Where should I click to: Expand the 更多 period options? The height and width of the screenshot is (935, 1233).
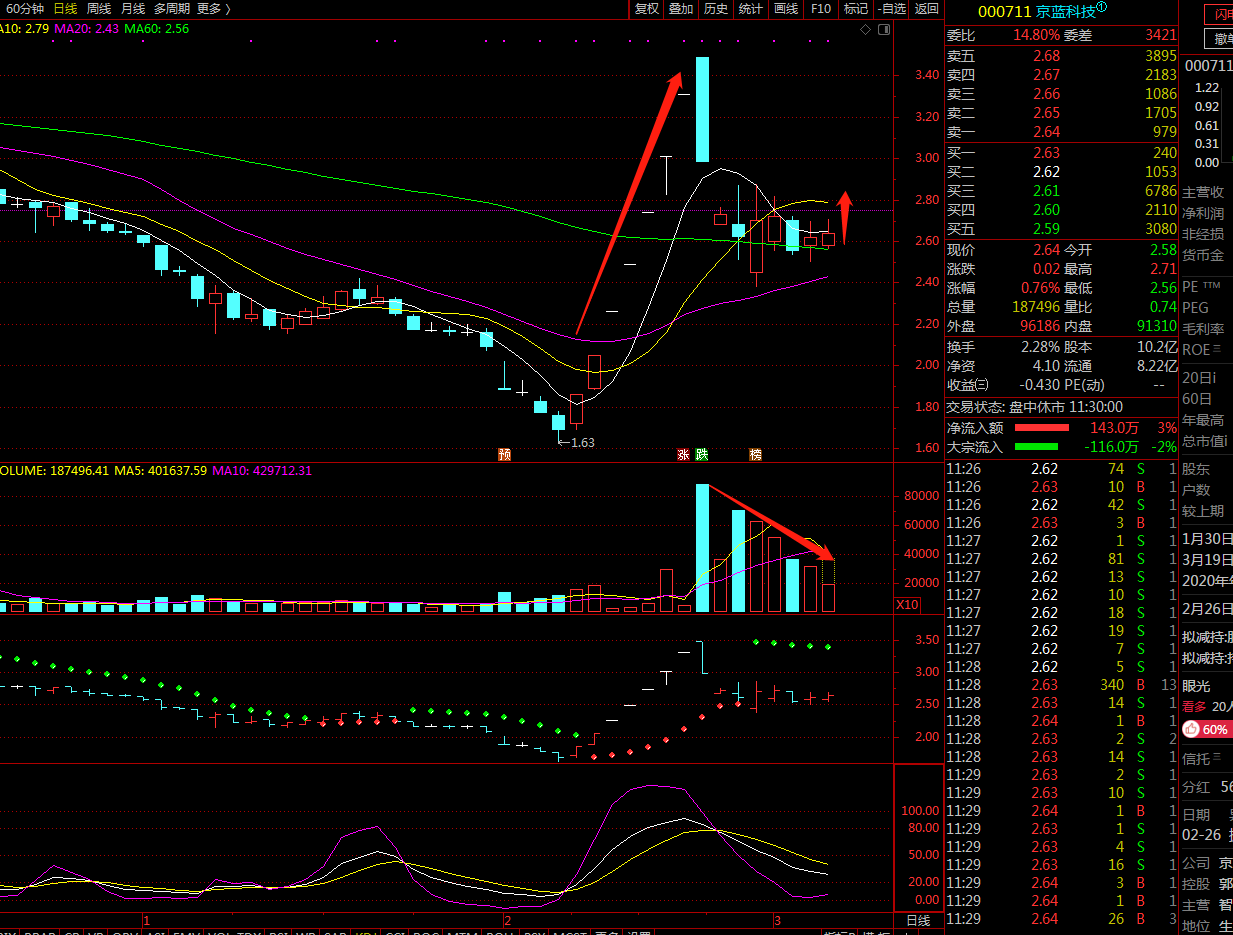coord(214,9)
